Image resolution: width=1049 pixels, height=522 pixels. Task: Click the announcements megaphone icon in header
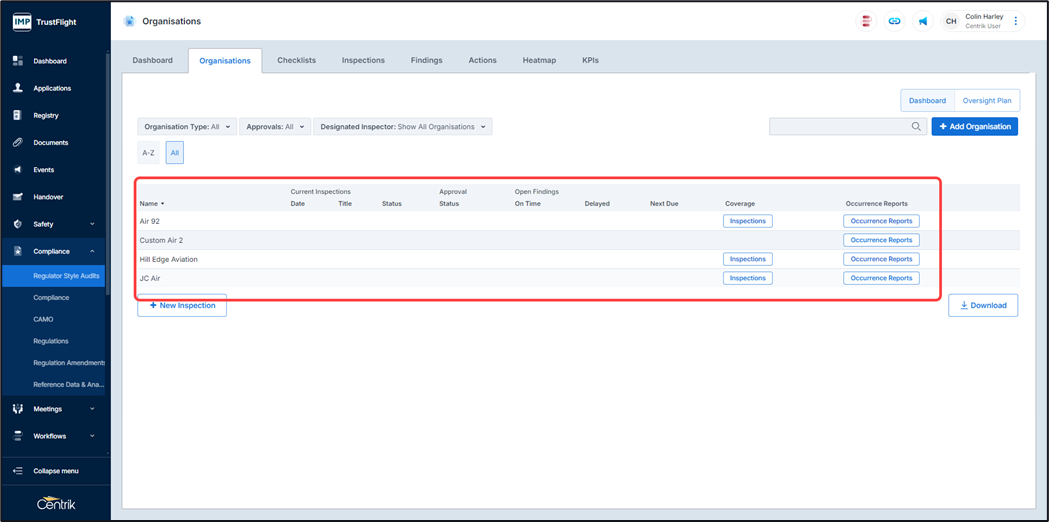pos(922,21)
